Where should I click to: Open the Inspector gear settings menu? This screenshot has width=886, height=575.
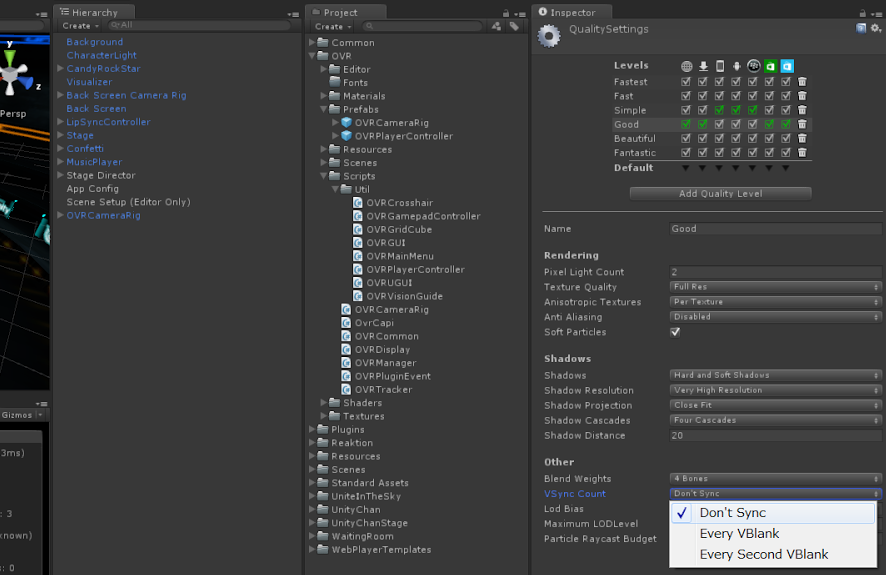(876, 28)
